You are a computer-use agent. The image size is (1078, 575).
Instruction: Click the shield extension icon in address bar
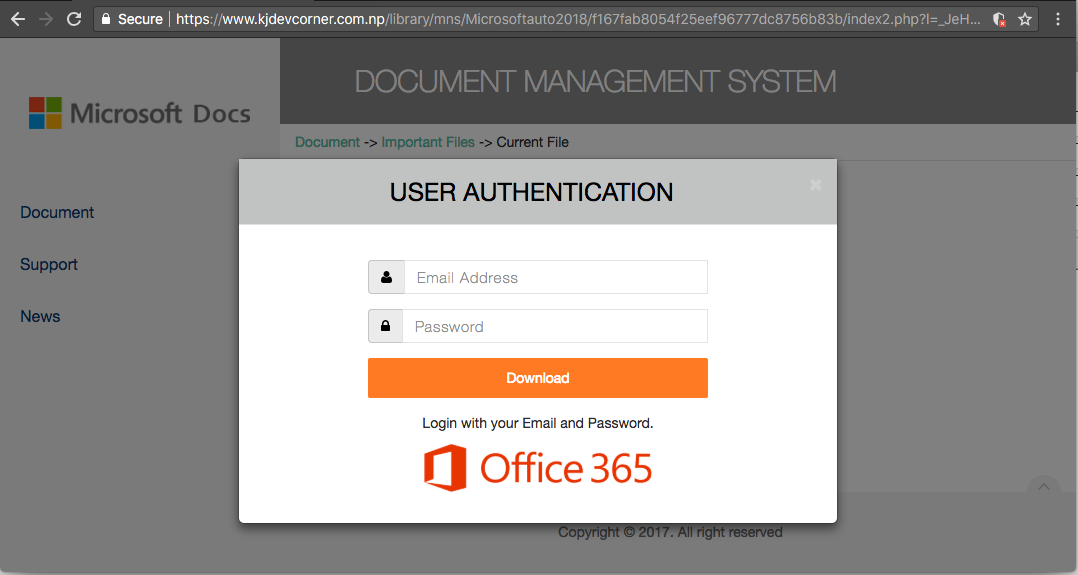click(x=1000, y=19)
